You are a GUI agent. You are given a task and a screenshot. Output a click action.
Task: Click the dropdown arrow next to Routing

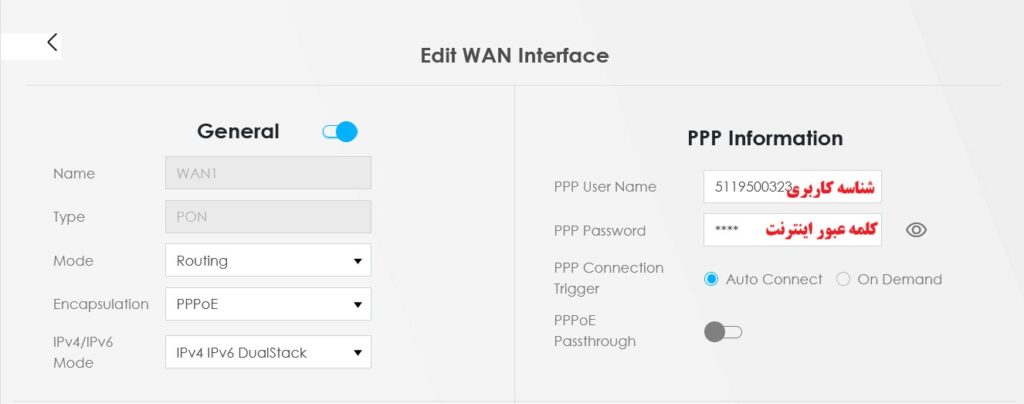pyautogui.click(x=357, y=261)
